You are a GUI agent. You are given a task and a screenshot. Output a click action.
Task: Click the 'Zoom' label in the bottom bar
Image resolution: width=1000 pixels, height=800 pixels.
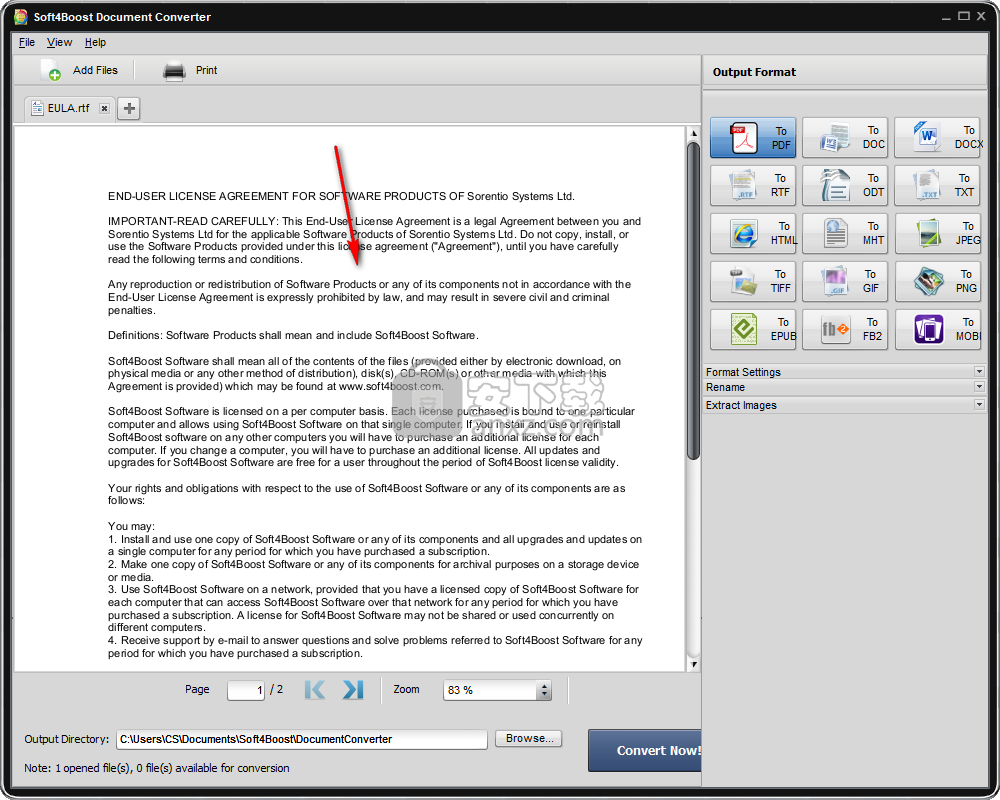[x=406, y=689]
